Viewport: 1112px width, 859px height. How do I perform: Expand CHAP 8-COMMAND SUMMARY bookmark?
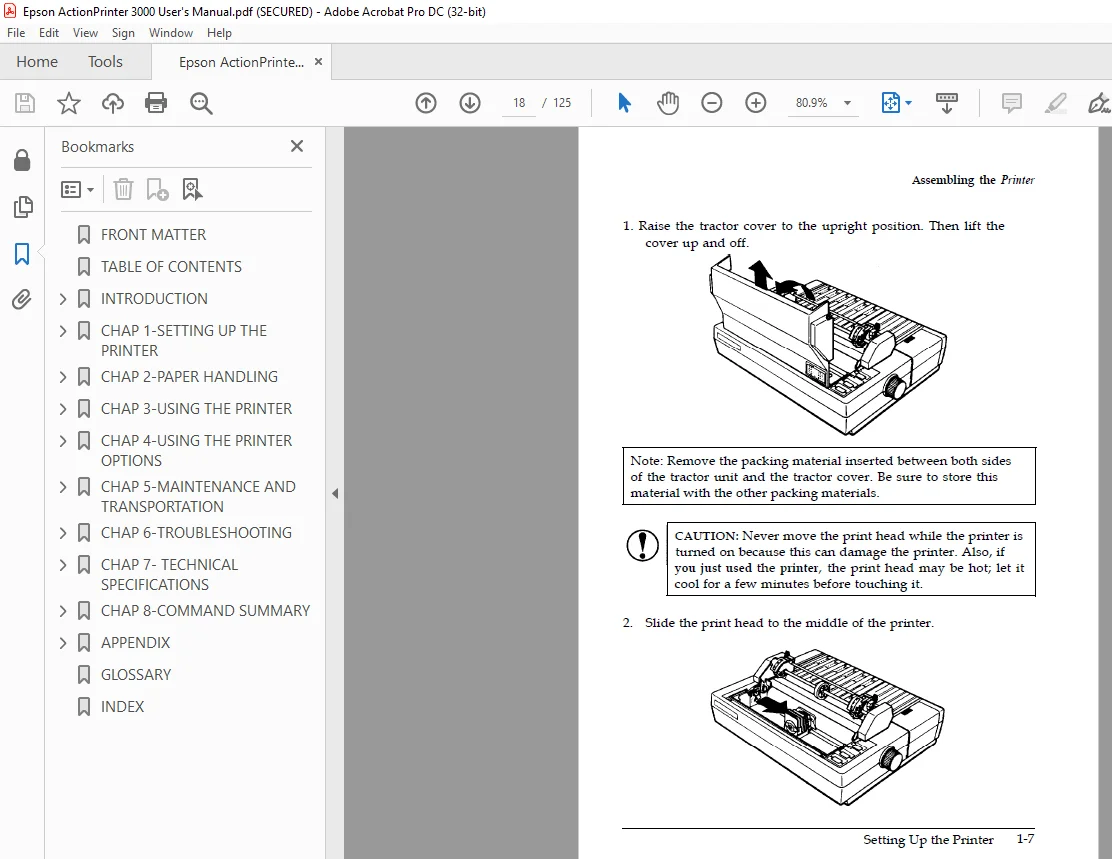pyautogui.click(x=62, y=611)
